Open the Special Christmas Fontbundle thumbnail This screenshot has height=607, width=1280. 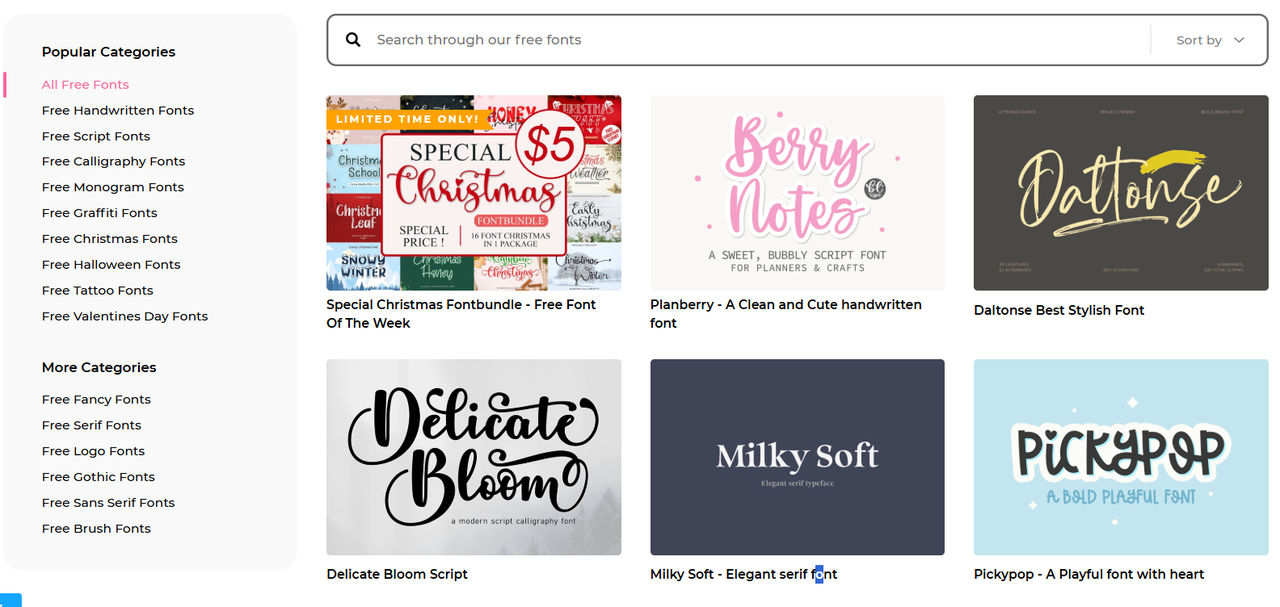[473, 192]
